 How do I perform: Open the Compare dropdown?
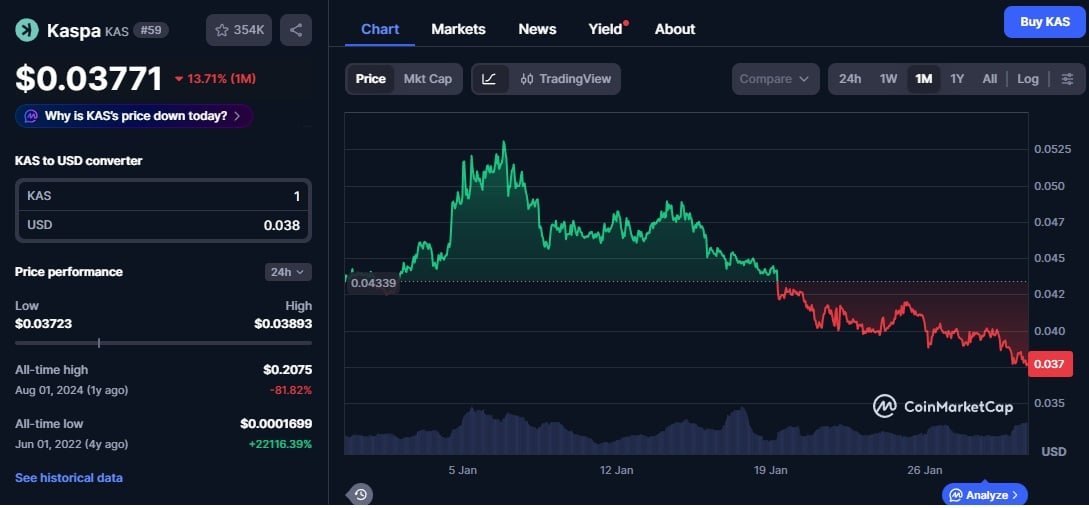[775, 79]
